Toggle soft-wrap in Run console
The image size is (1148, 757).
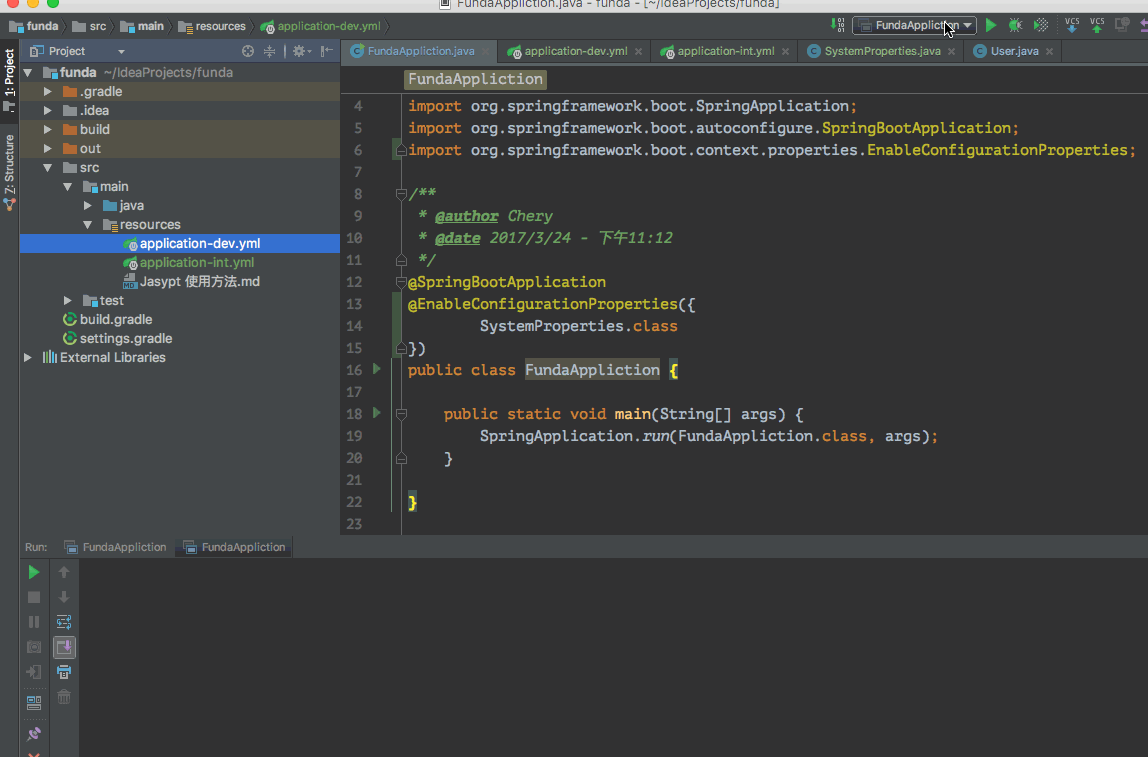(64, 622)
